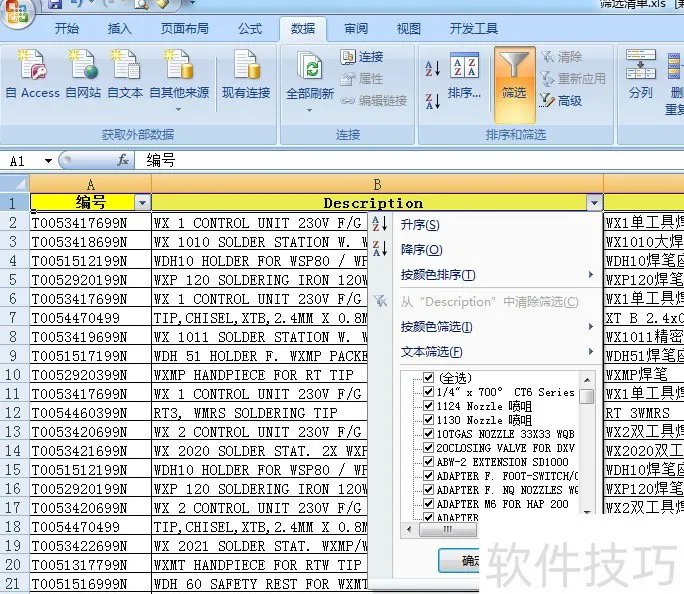Open Advanced (高级) filter
Viewport: 684px width, 594px height.
pos(561,101)
